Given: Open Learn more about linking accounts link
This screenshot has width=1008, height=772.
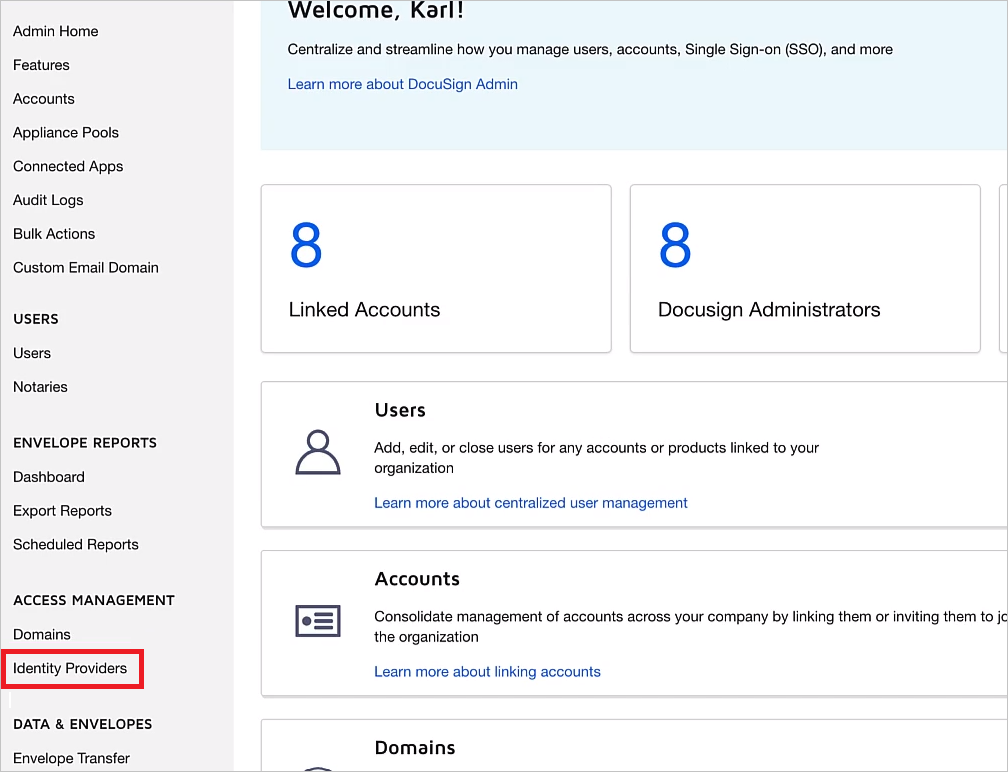Looking at the screenshot, I should (x=487, y=672).
